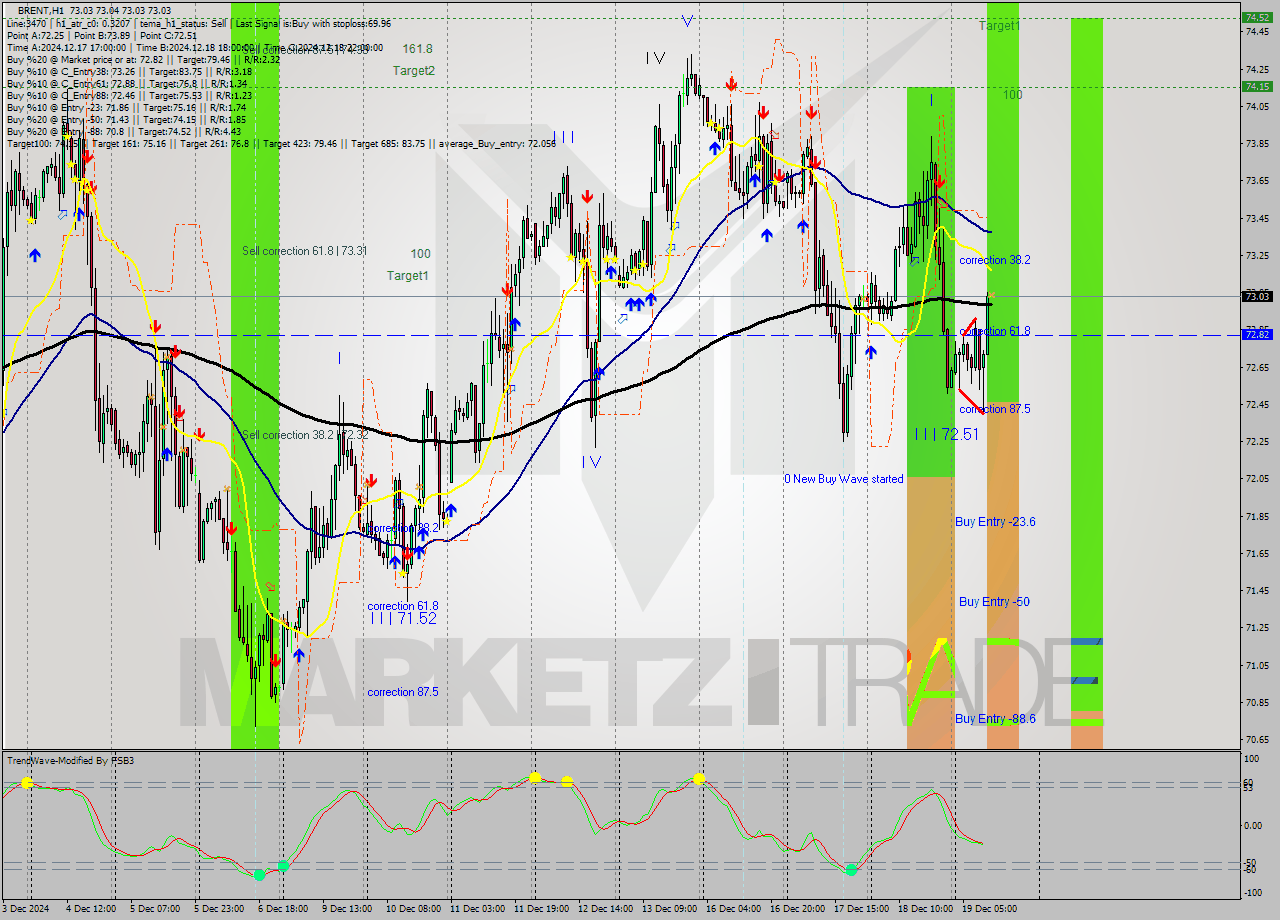Click the current price tag 73.03
1280x920 pixels.
point(1256,296)
